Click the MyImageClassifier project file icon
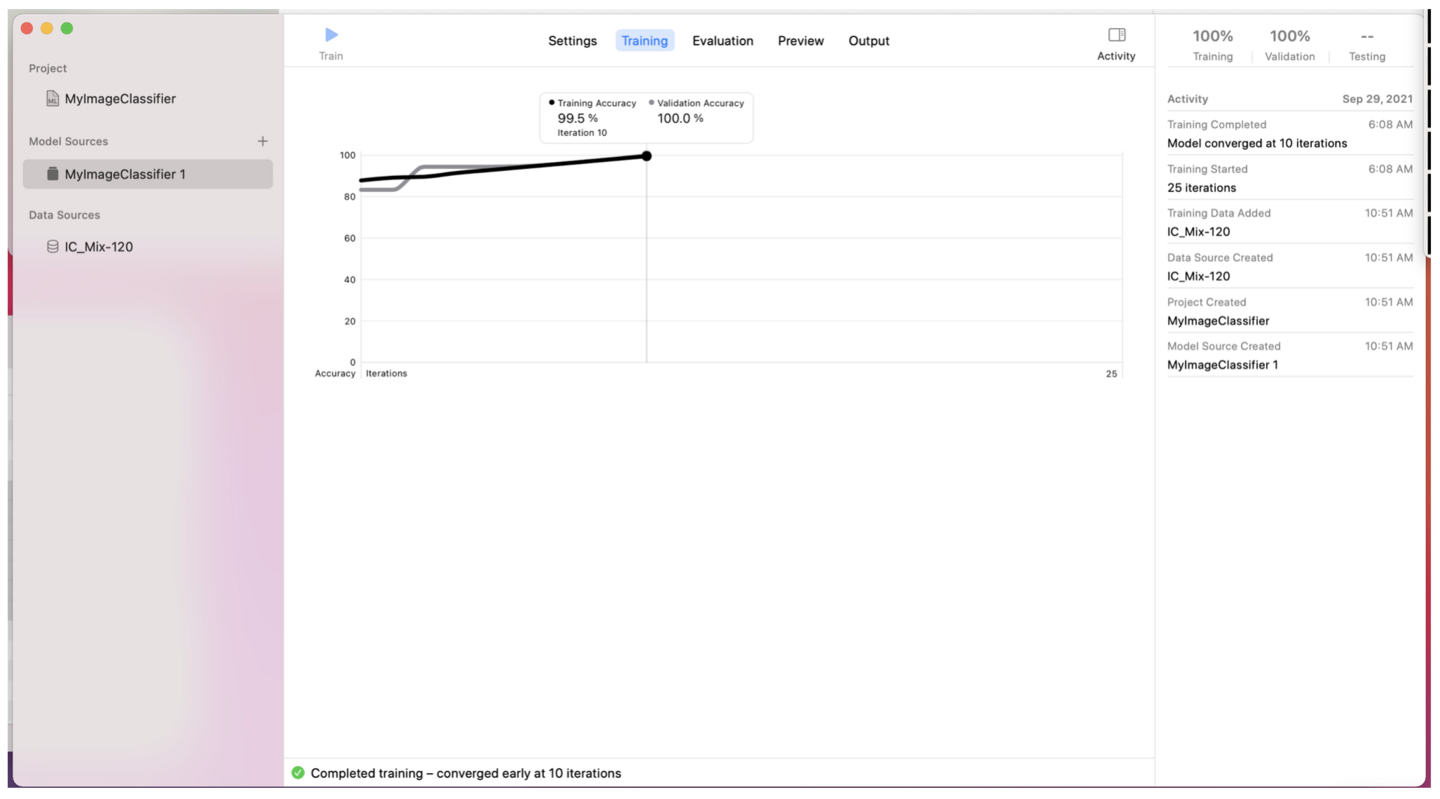Viewport: 1440px width, 799px height. (52, 99)
